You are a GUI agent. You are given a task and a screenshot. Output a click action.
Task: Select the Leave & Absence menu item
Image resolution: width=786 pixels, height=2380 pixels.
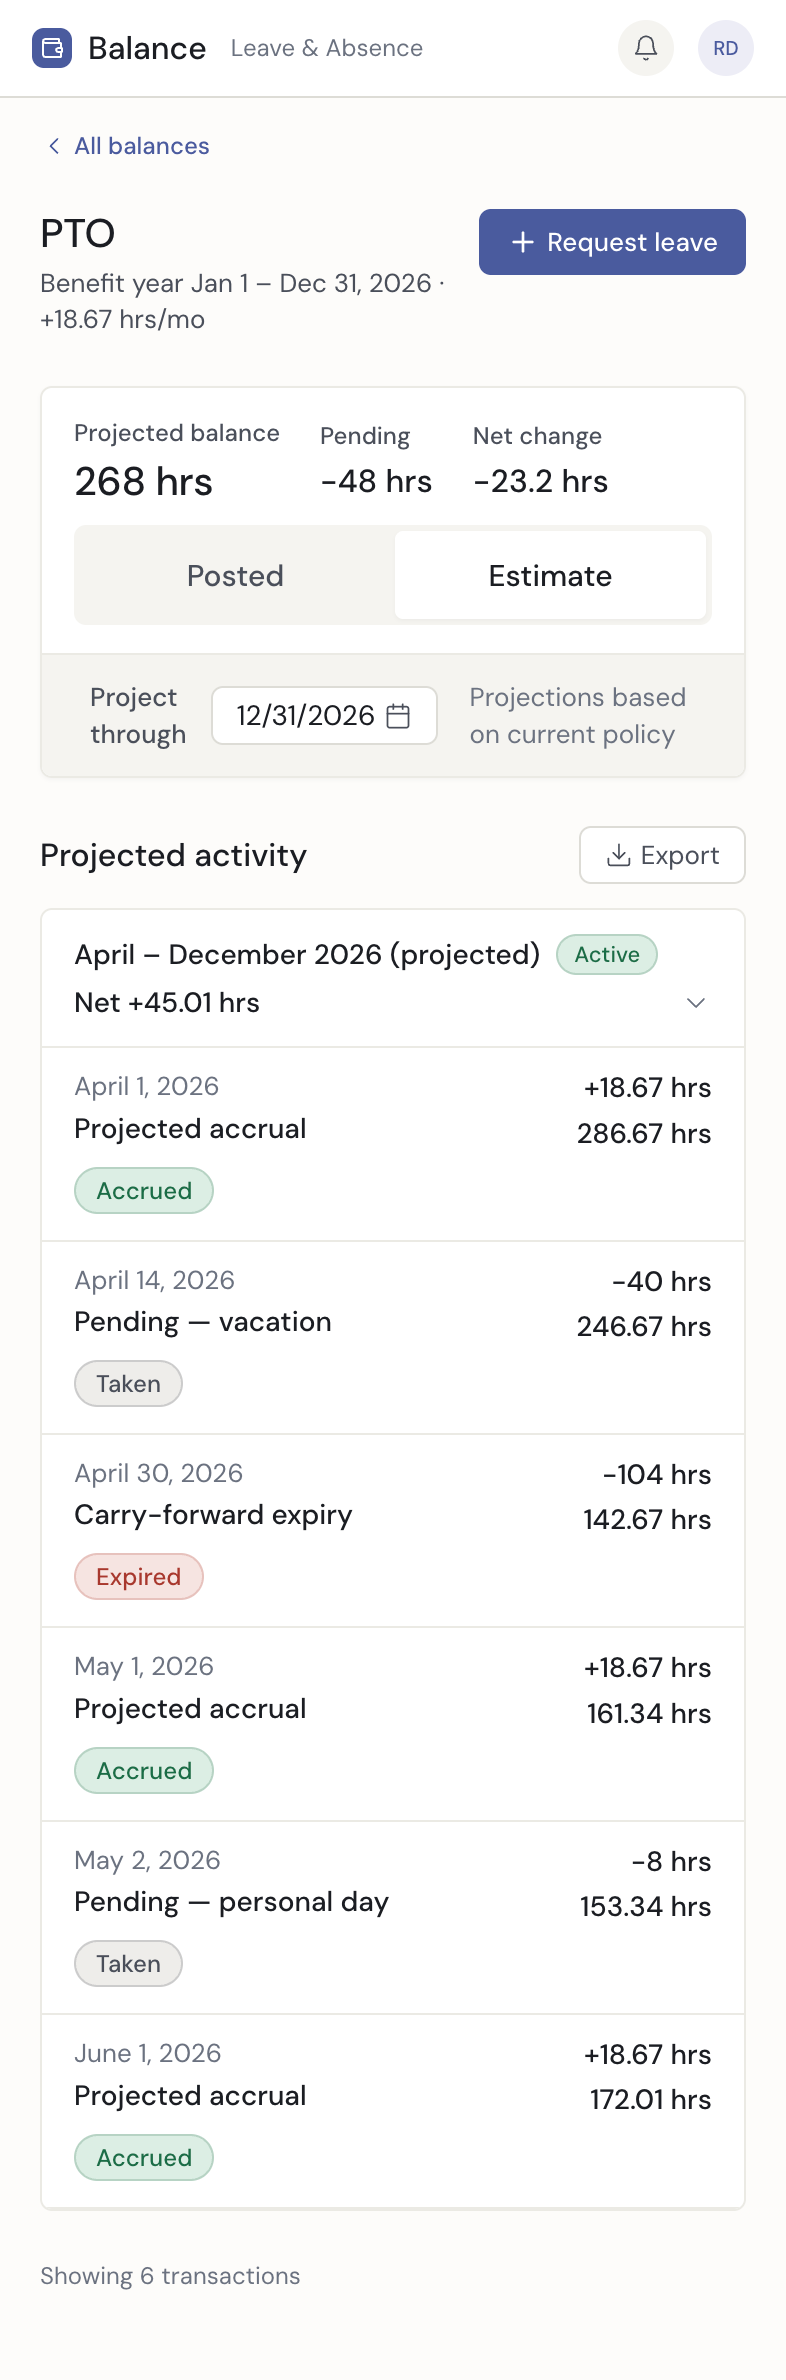(326, 47)
